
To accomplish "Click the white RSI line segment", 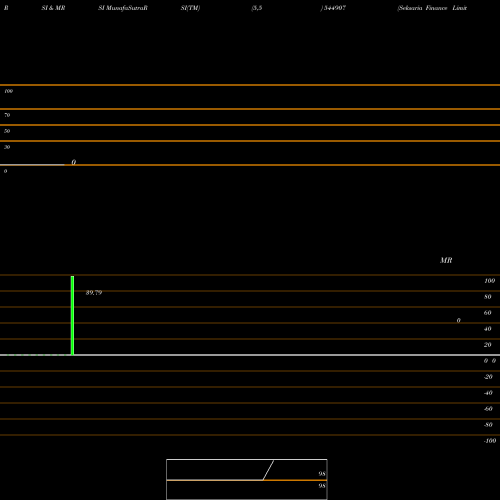I will [x=32, y=165].
